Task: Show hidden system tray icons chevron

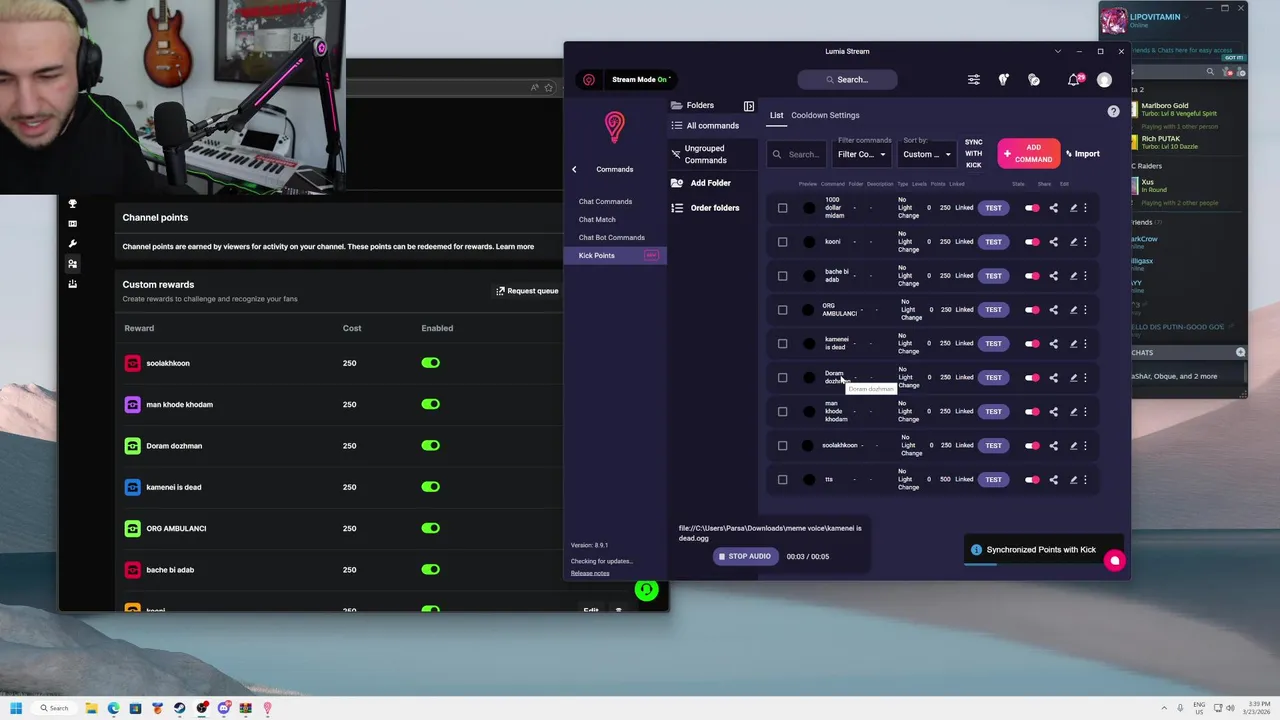Action: click(1164, 708)
